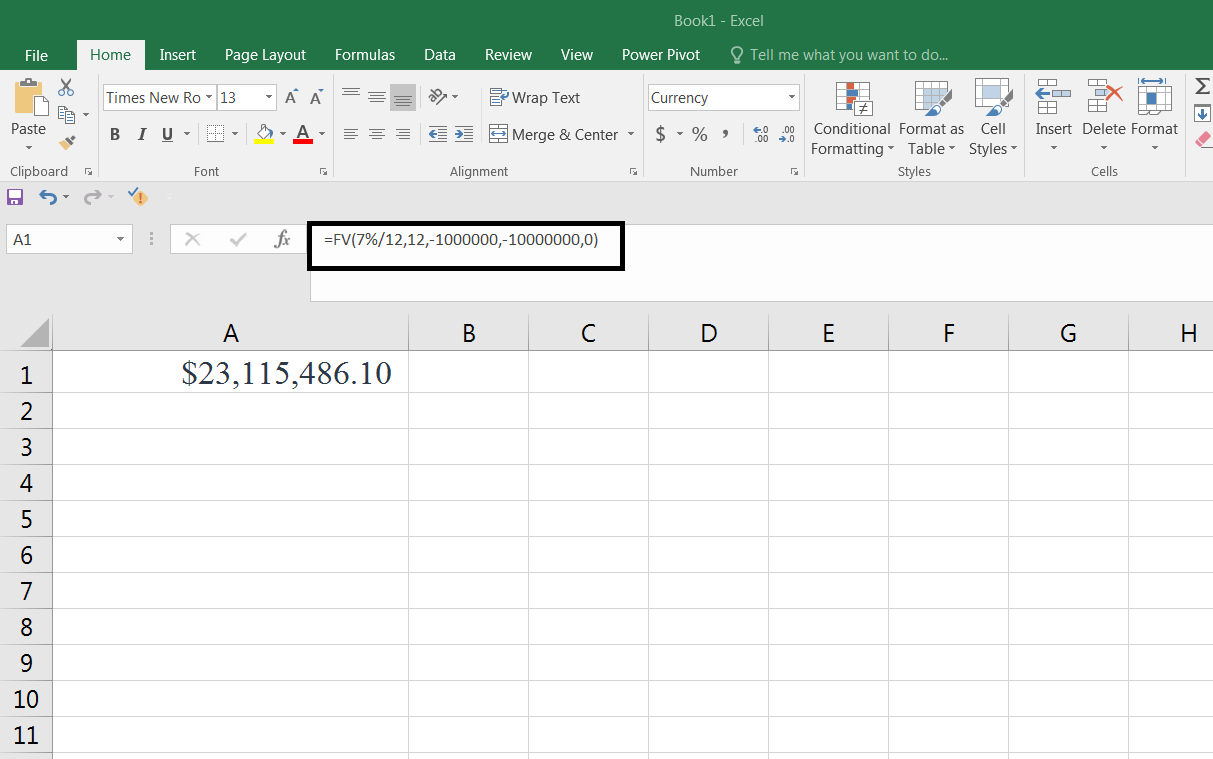1213x759 pixels.
Task: Click the Merge & Center button
Action: tap(554, 134)
